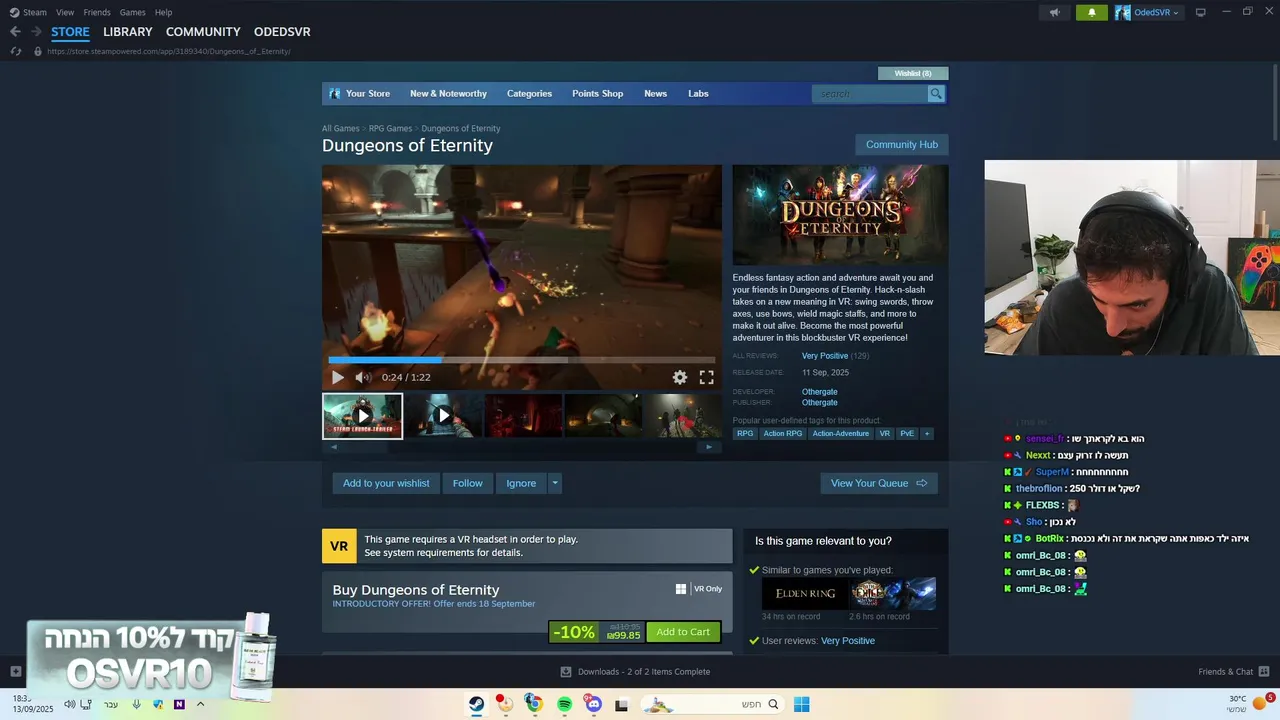The image size is (1280, 720).
Task: Open Downloads status in bottom bar
Action: 635,672
